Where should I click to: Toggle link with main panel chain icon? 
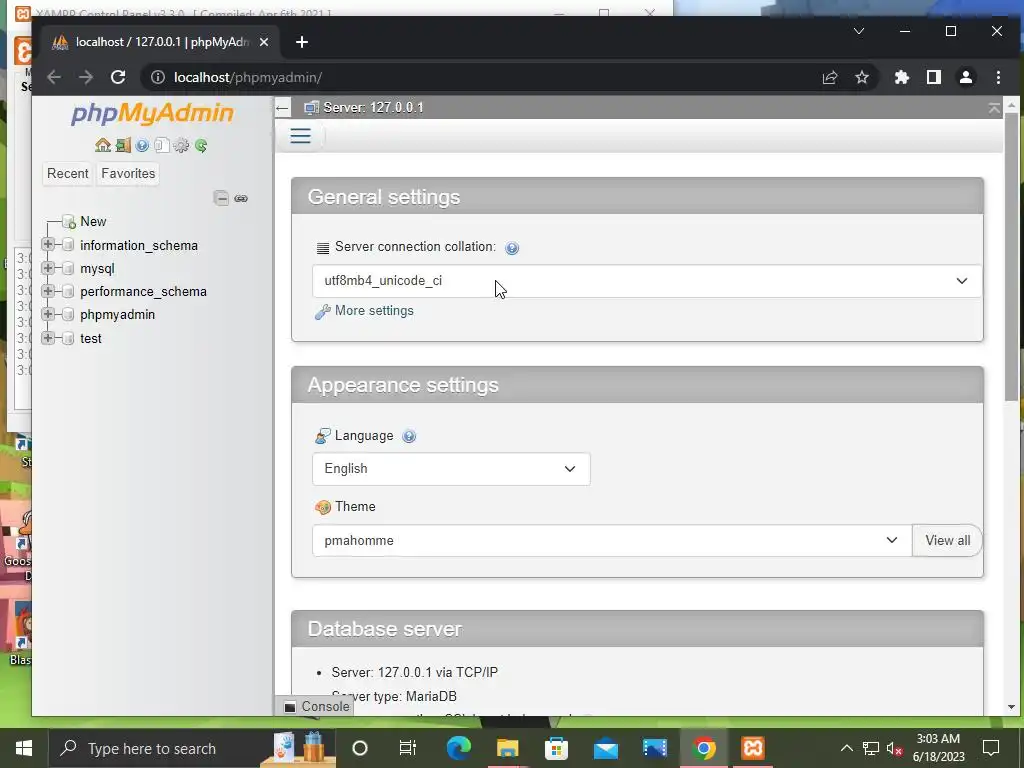point(241,198)
